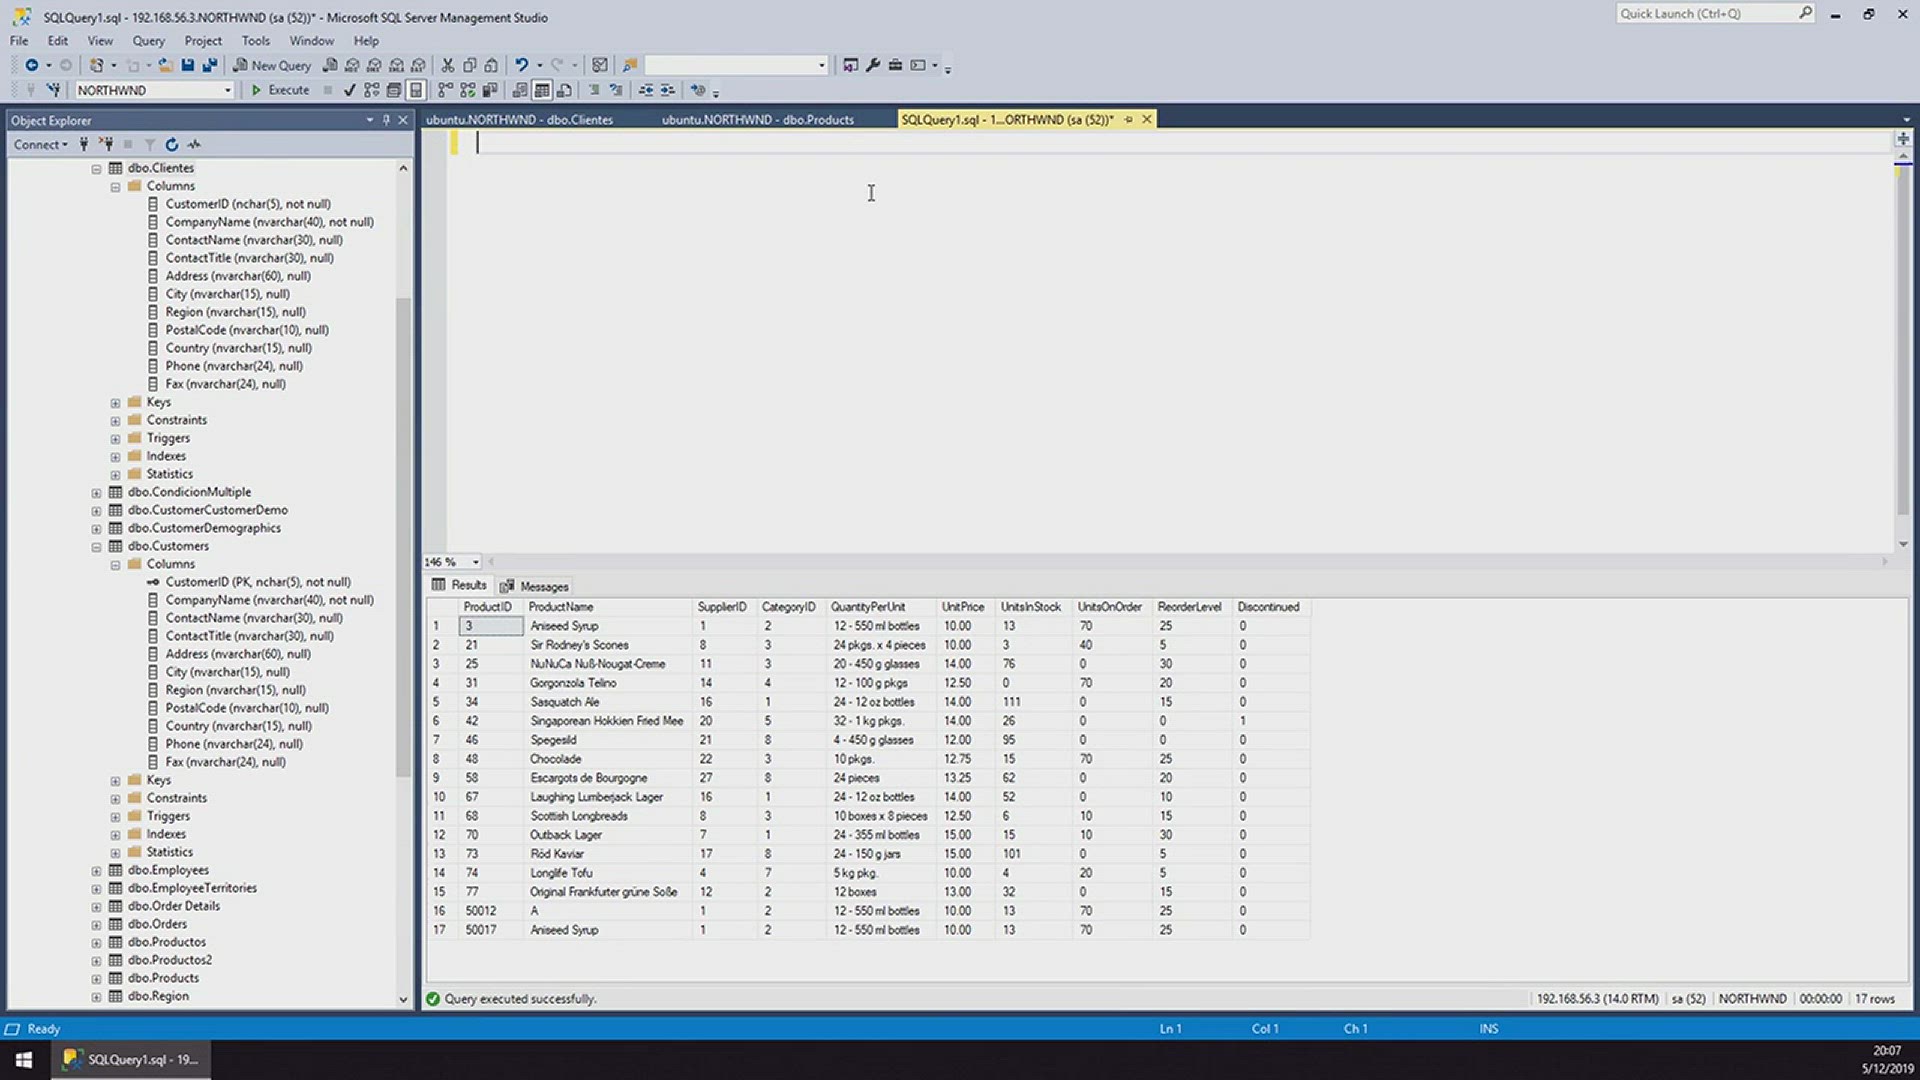Viewport: 1920px width, 1080px height.
Task: Expand the dbo.CondicionMultiple table
Action: pyautogui.click(x=97, y=493)
